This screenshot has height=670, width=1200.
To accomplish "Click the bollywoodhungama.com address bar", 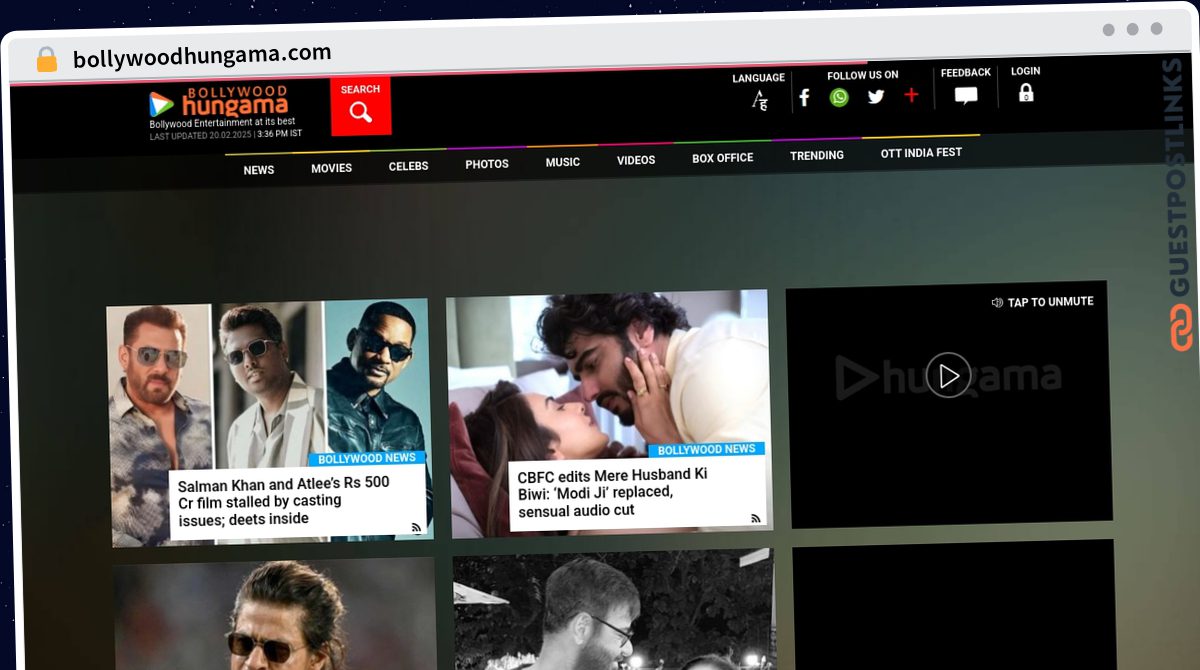I will (202, 56).
